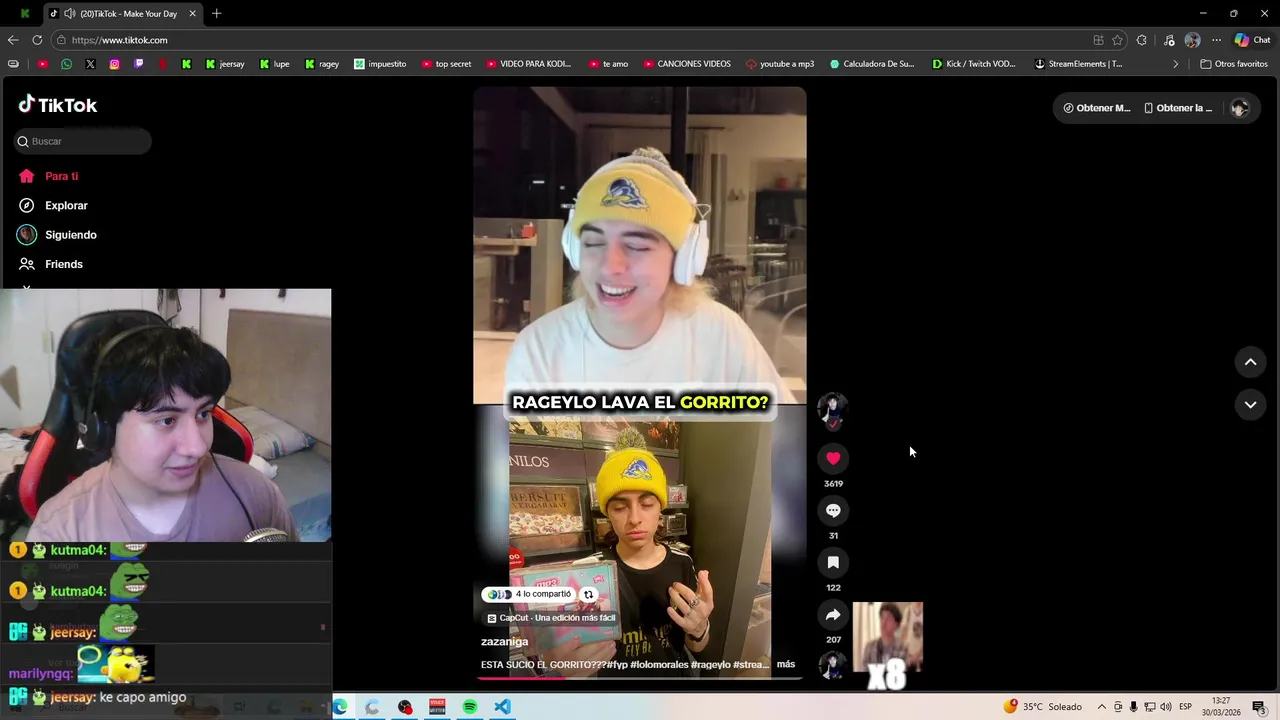This screenshot has width=1280, height=720.
Task: Go back with the browser back arrow
Action: click(x=13, y=40)
